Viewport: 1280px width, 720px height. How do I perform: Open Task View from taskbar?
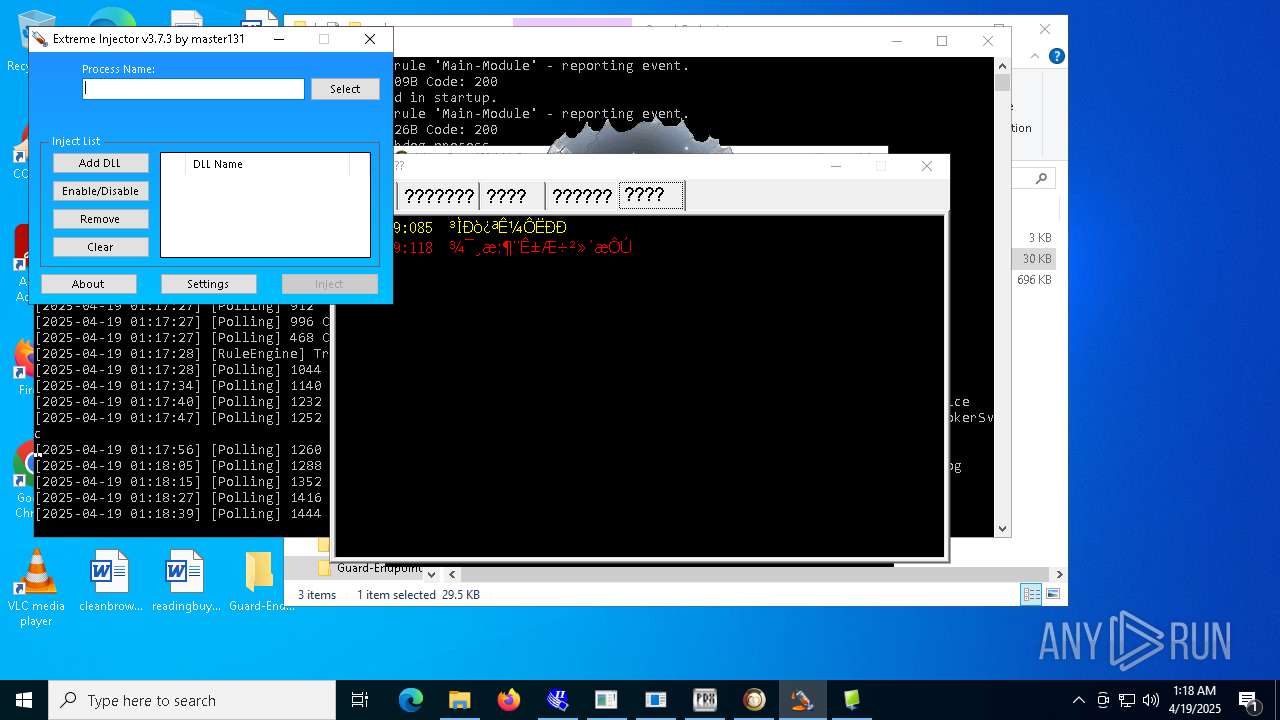pos(360,700)
